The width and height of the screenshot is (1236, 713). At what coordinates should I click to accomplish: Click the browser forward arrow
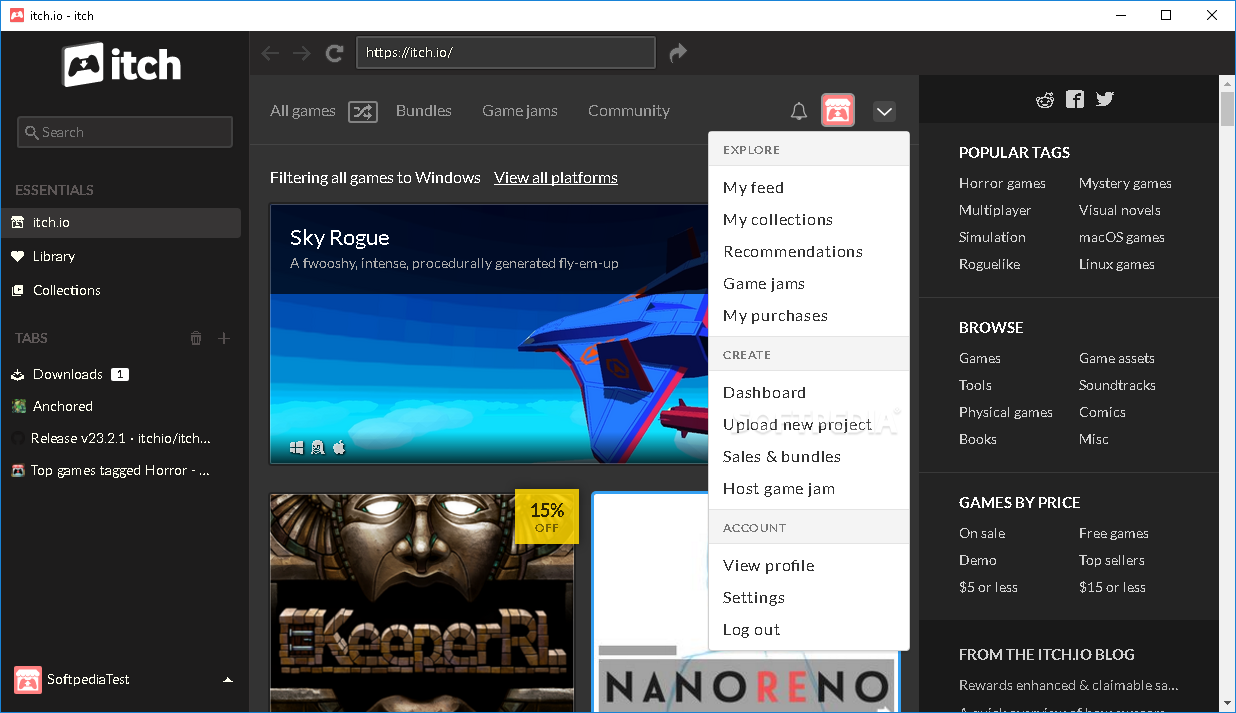click(x=302, y=53)
